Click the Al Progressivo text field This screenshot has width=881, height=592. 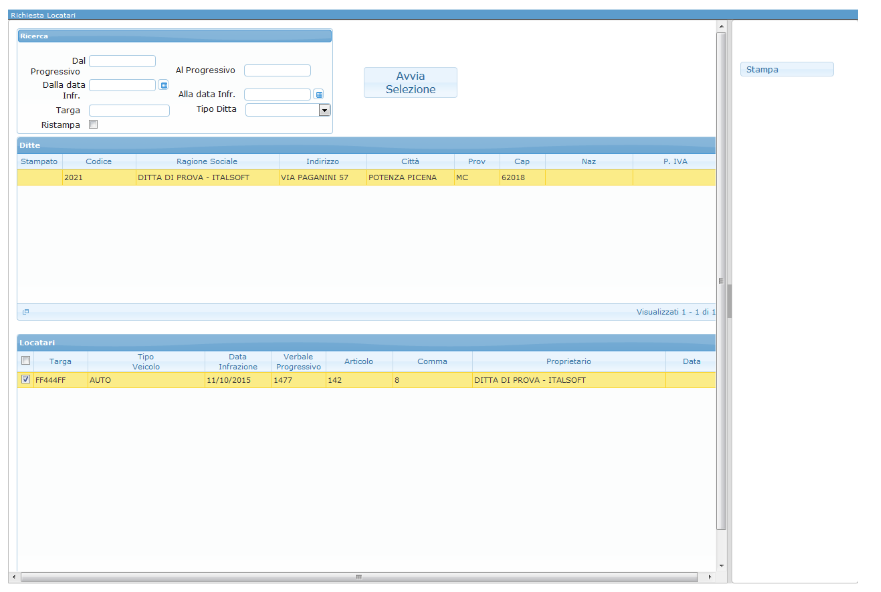point(277,71)
